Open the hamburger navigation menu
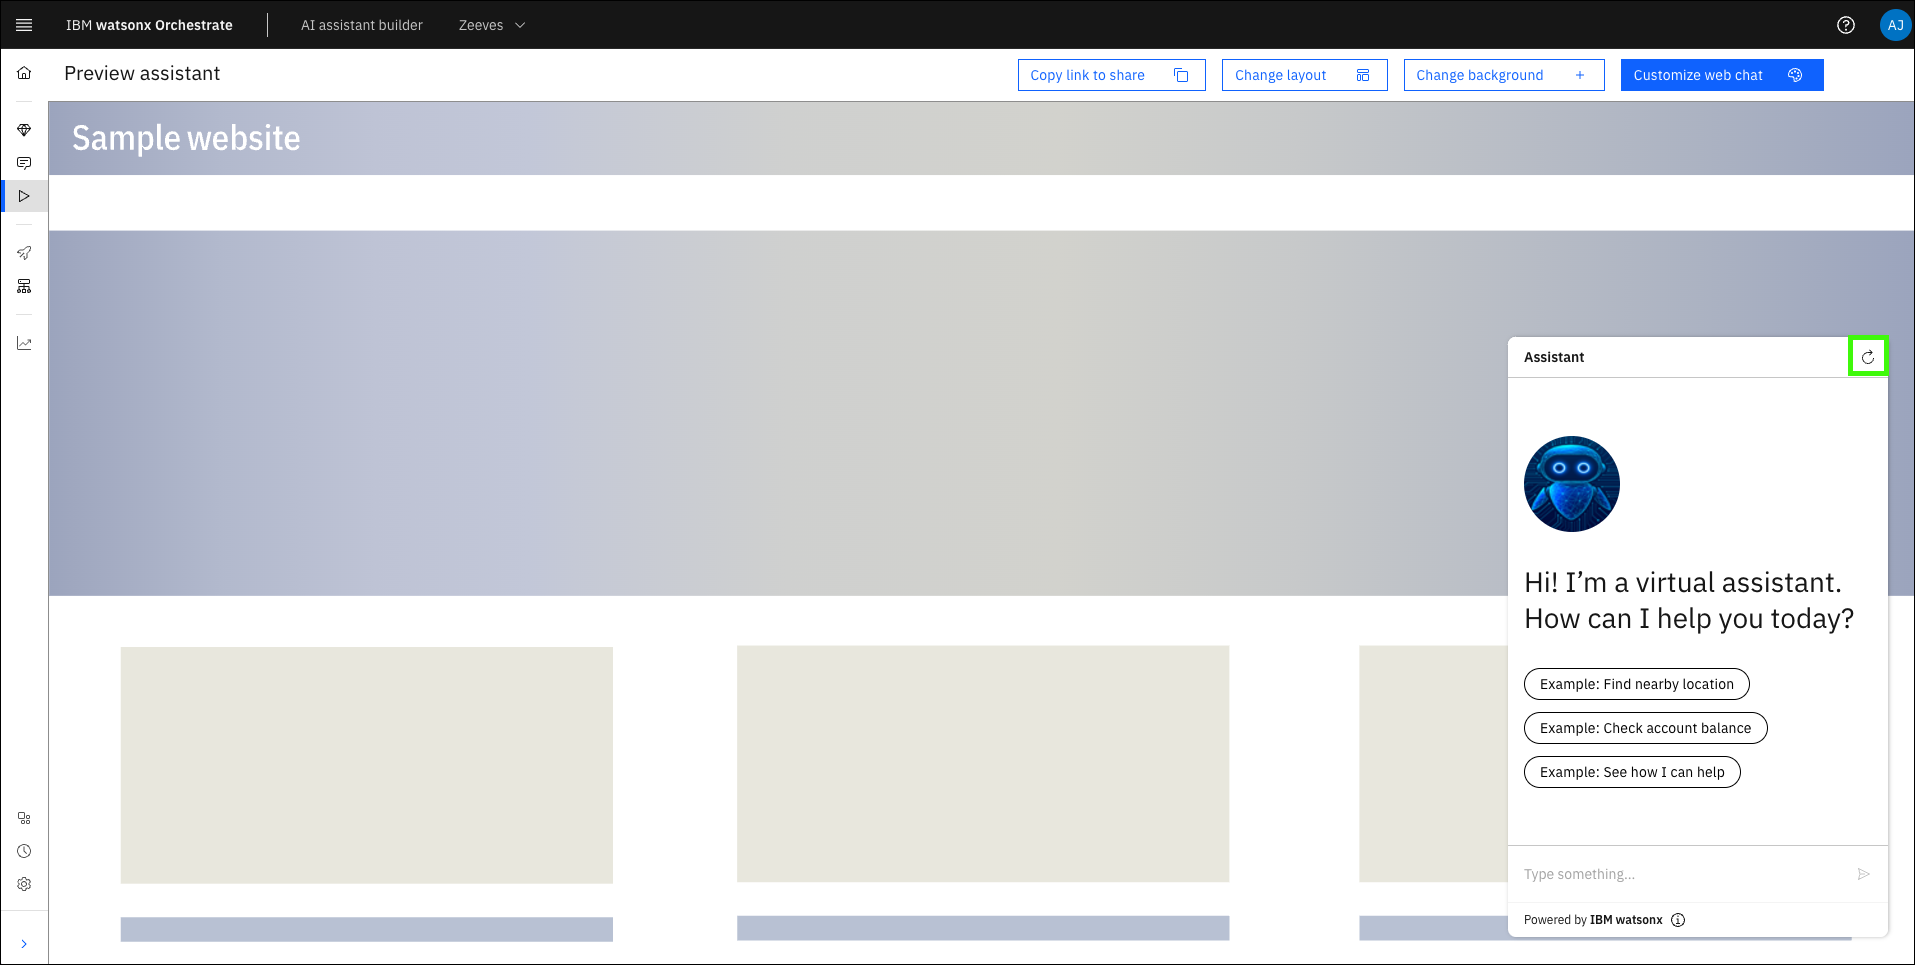Screen dimensions: 1915x965 pyautogui.click(x=24, y=25)
